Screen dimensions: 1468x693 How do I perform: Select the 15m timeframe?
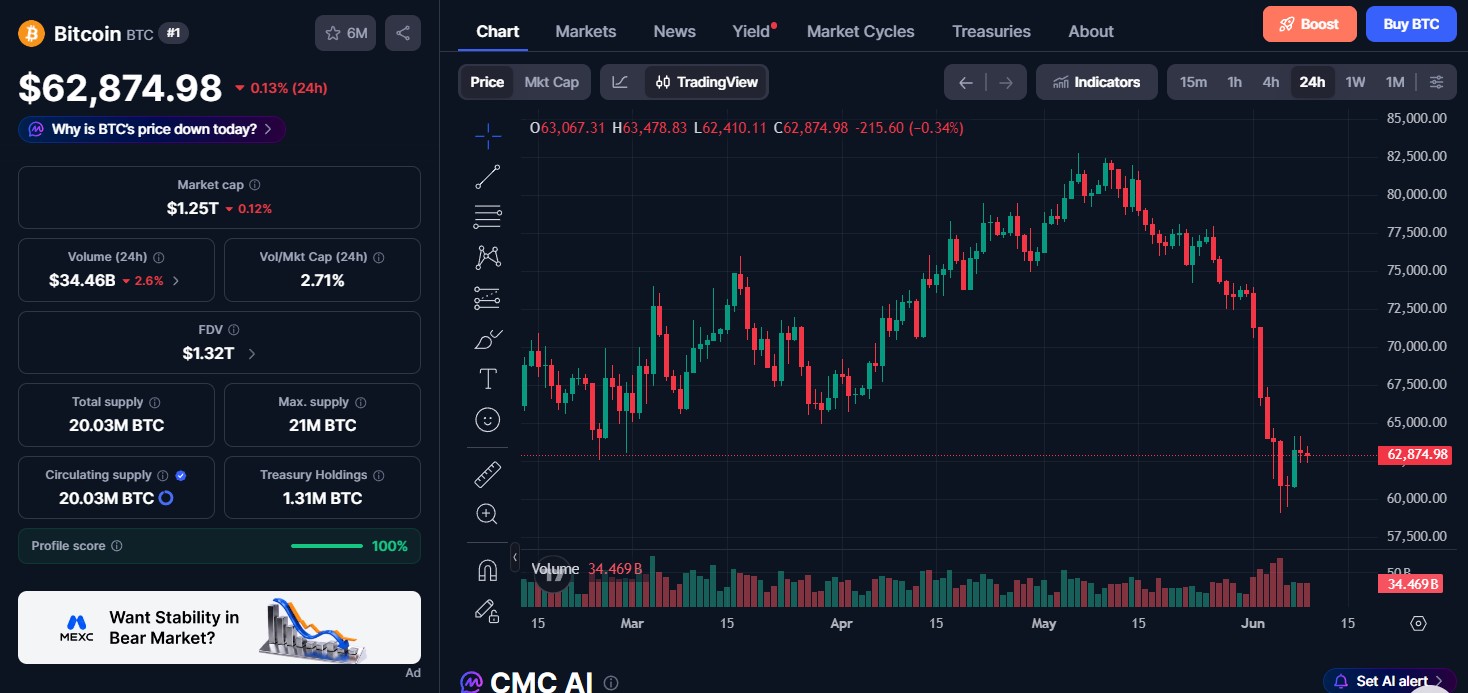[x=1193, y=82]
